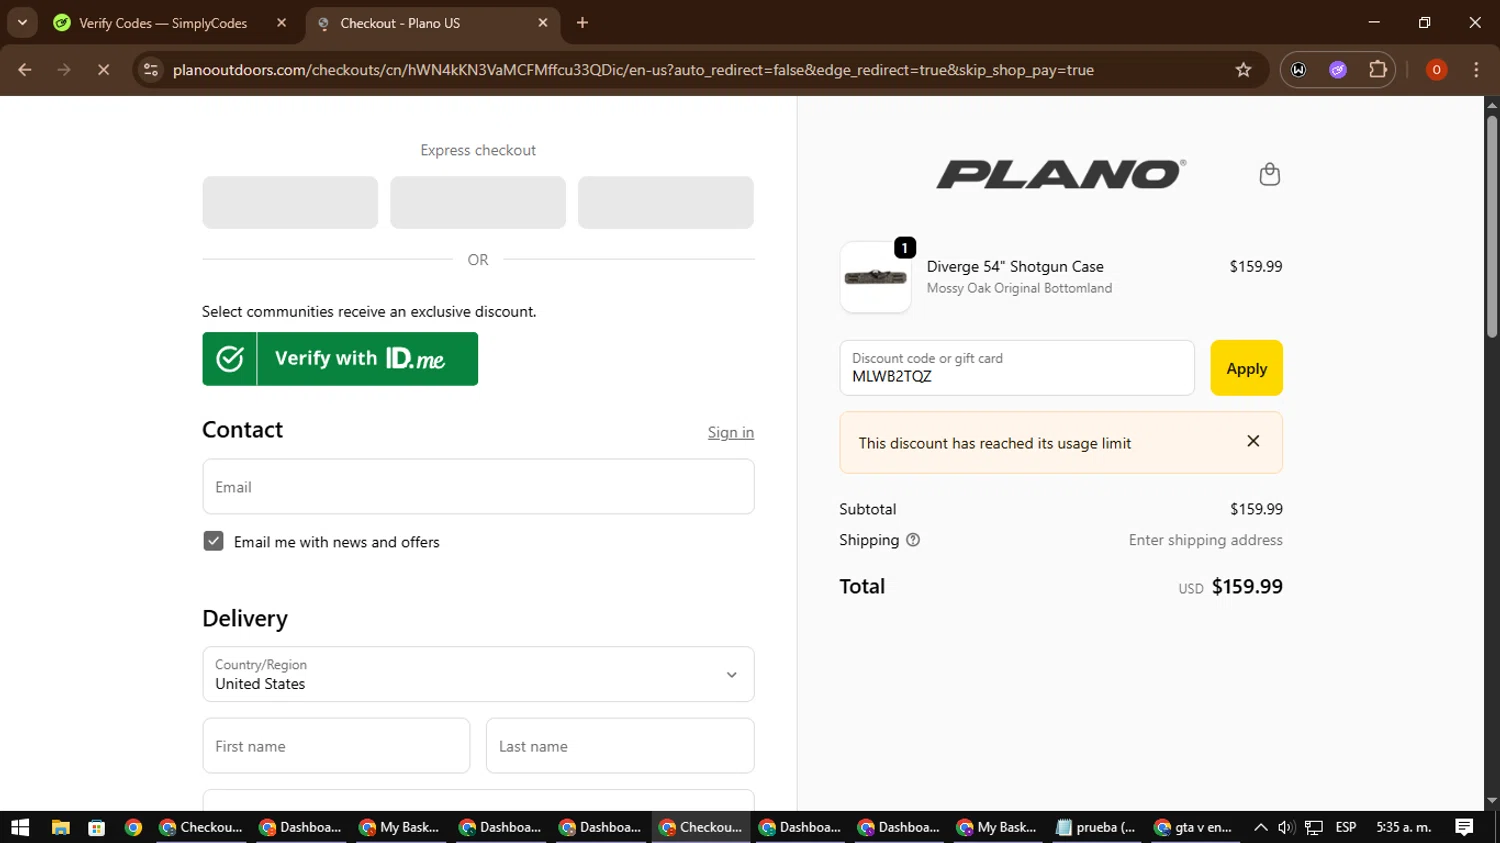Verify with ID.me button

340,359
